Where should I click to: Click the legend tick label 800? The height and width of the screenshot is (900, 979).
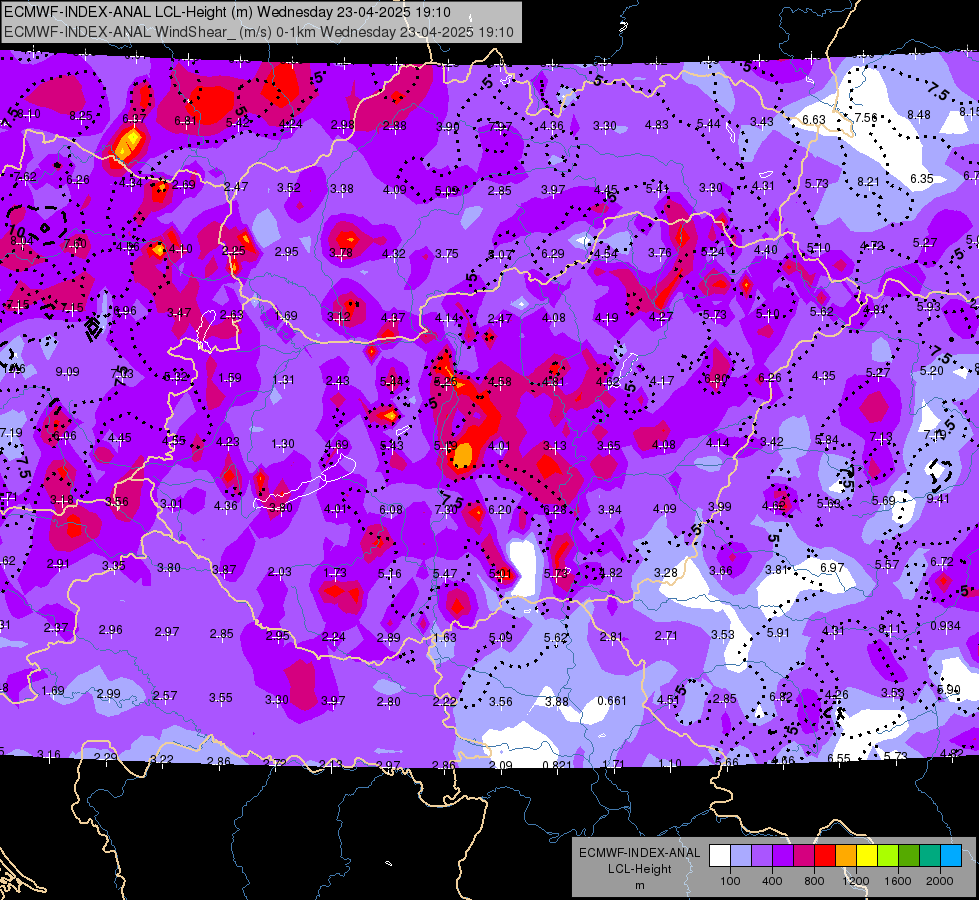click(x=814, y=881)
